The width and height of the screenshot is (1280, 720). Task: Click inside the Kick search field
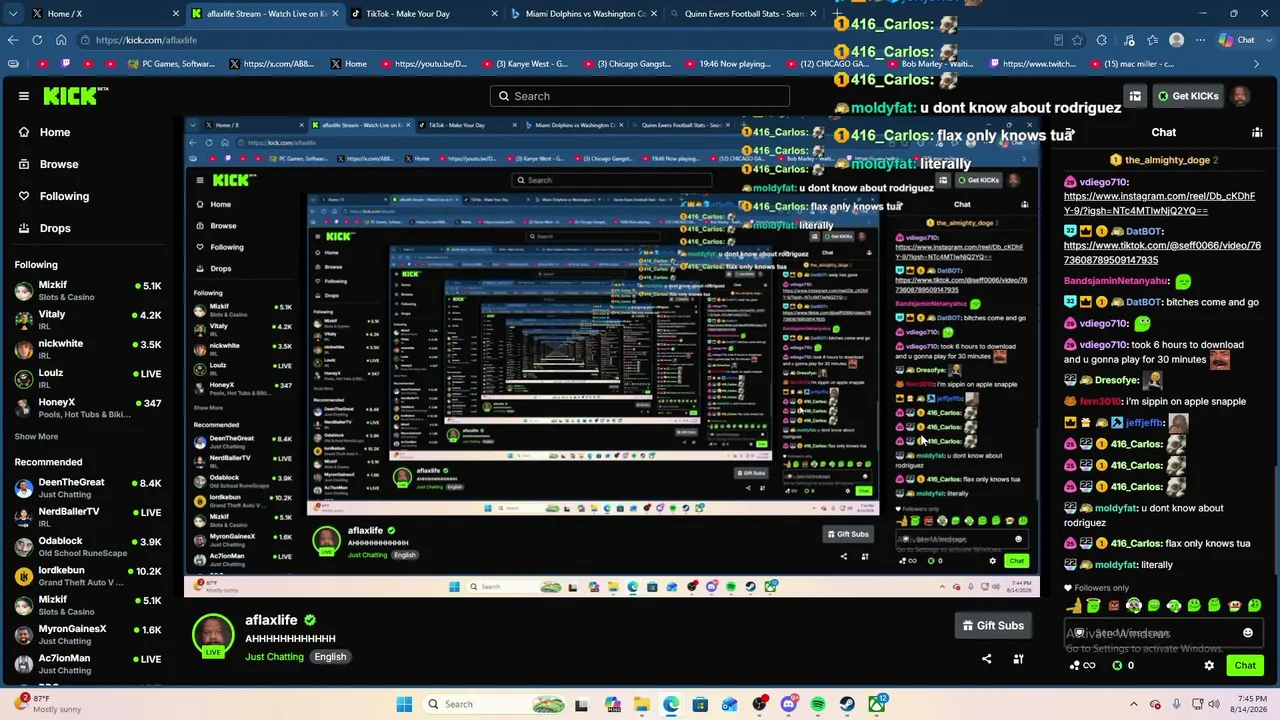click(640, 96)
